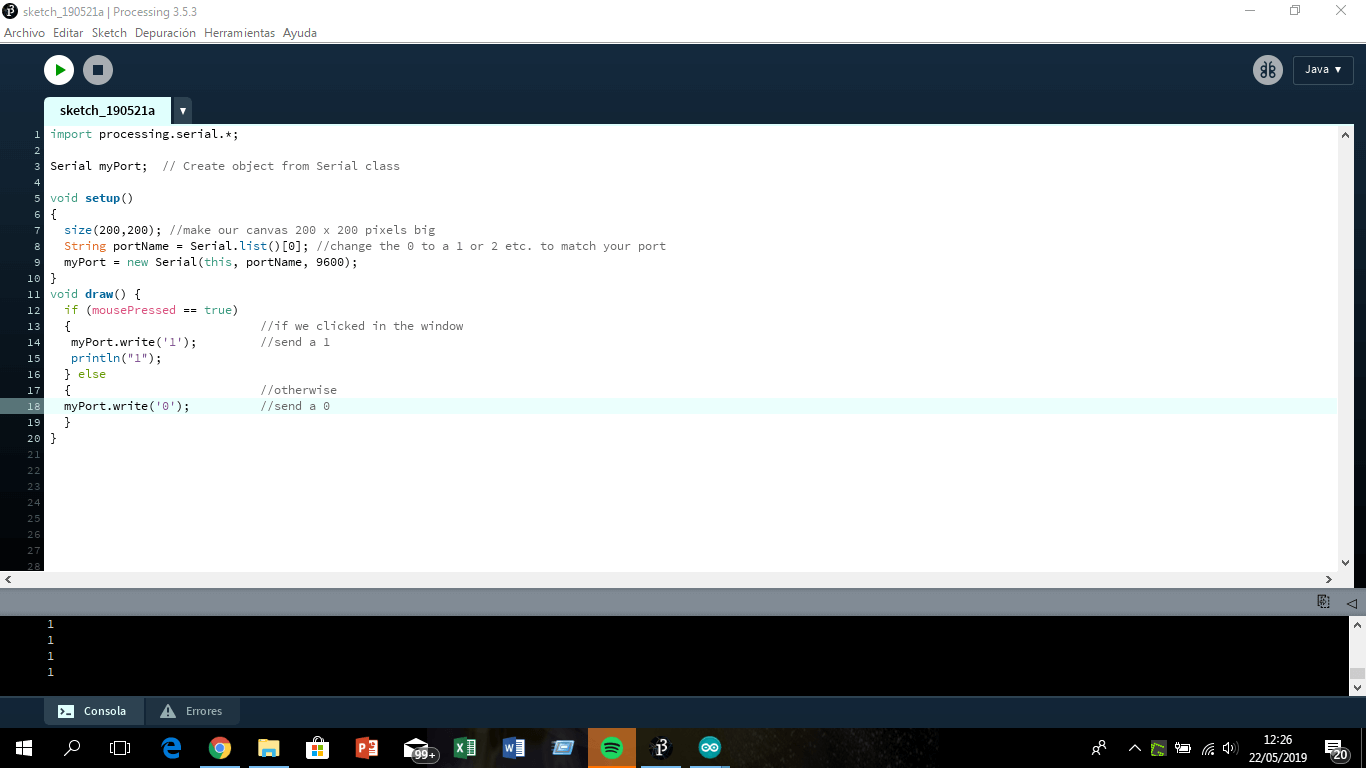Click the '//otherwise' comment
Image resolution: width=1366 pixels, height=768 pixels.
pos(298,390)
